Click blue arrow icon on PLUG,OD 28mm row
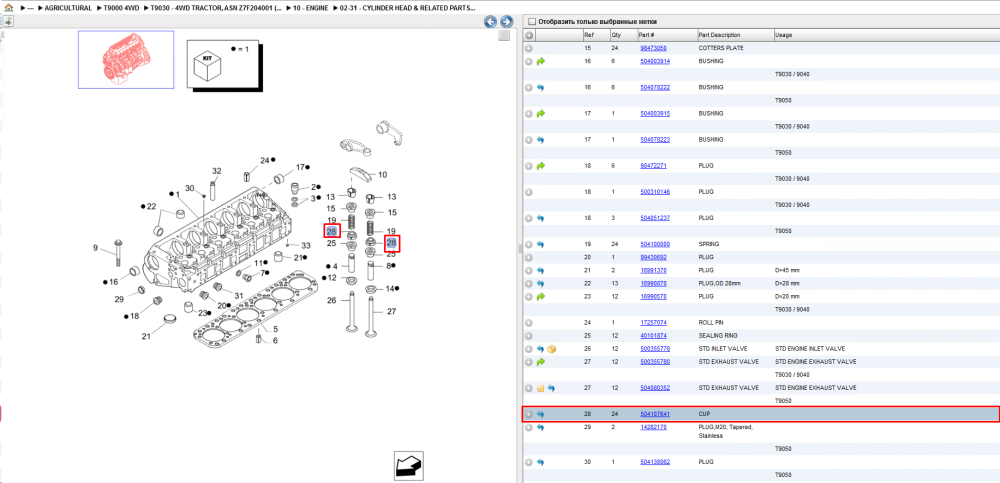 (x=541, y=283)
